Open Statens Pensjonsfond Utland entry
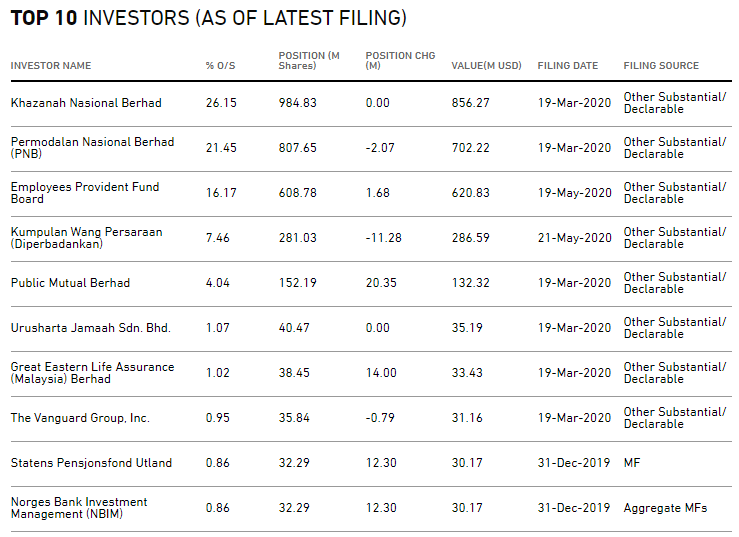This screenshot has width=739, height=537. pyautogui.click(x=91, y=463)
